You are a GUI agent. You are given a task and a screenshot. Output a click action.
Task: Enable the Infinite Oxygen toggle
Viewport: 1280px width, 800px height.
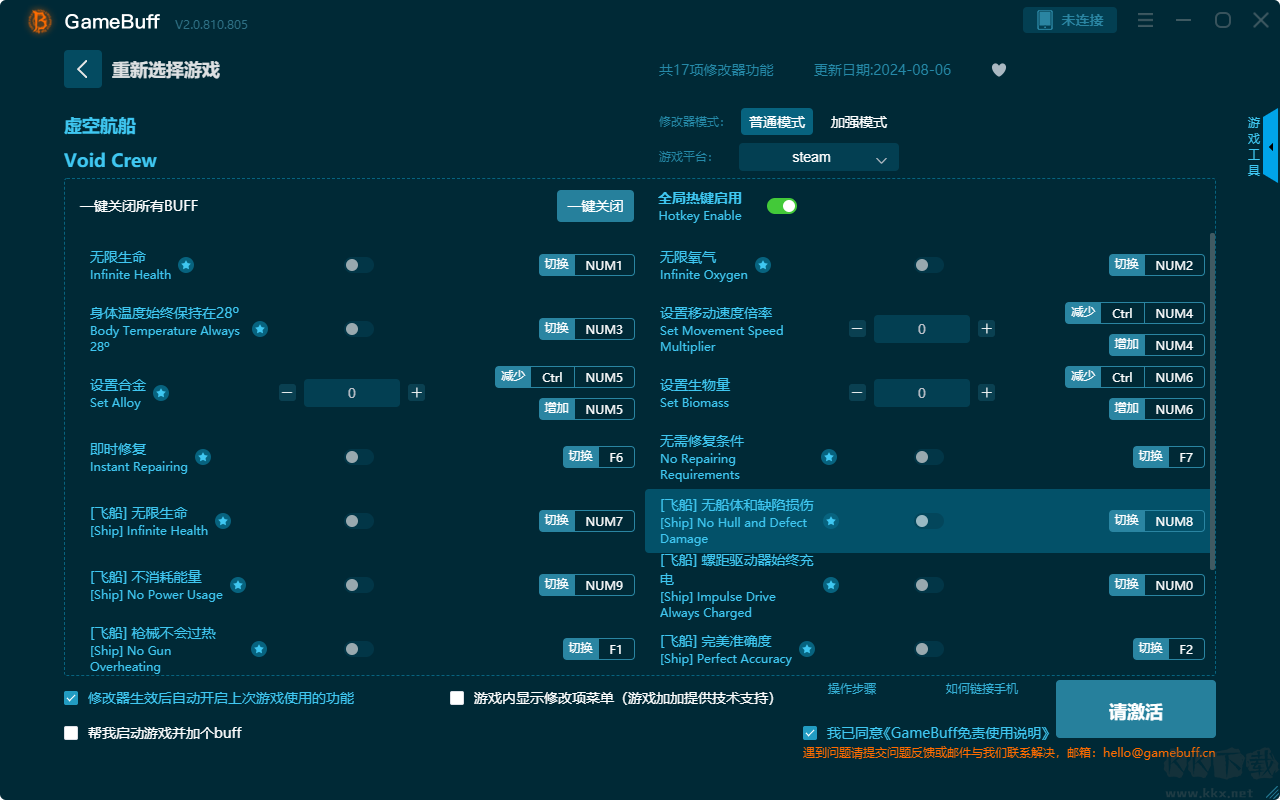point(929,265)
